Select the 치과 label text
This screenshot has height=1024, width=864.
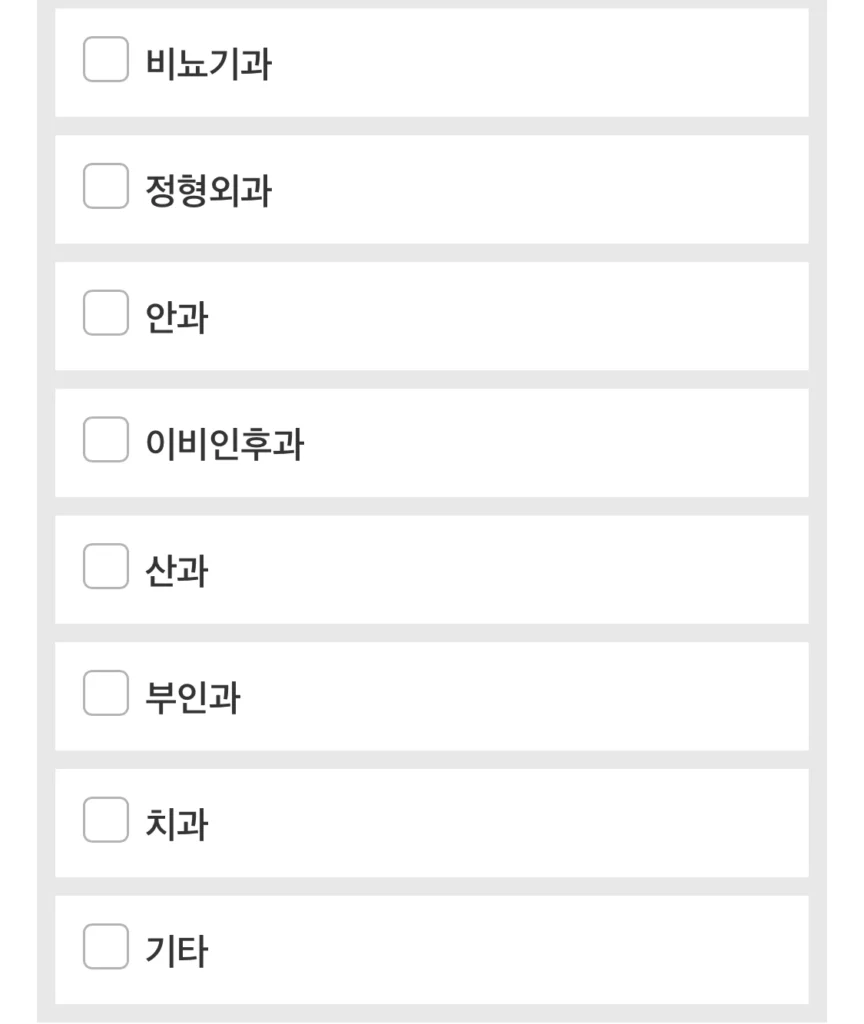point(176,824)
